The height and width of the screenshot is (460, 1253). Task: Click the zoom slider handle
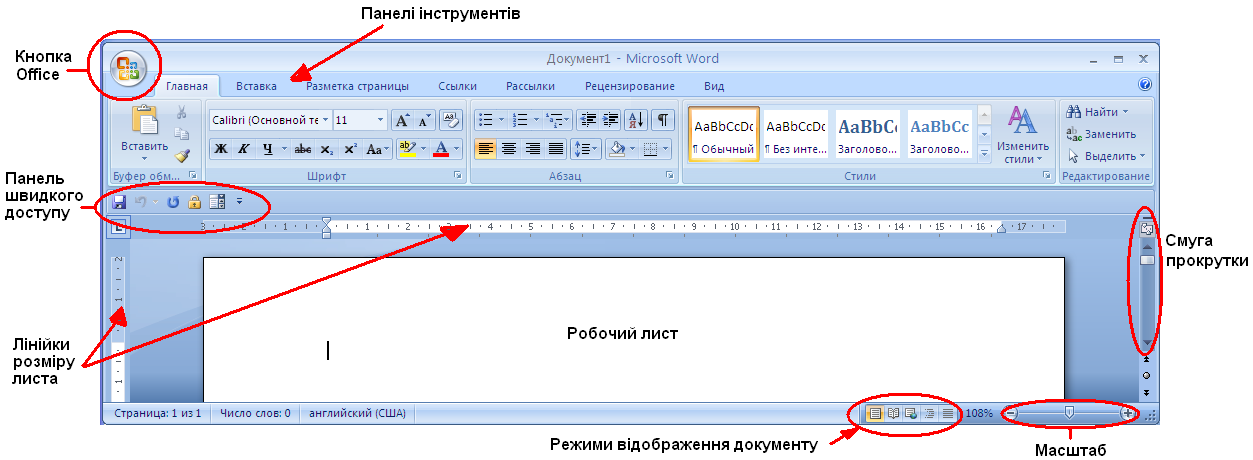tap(1070, 412)
